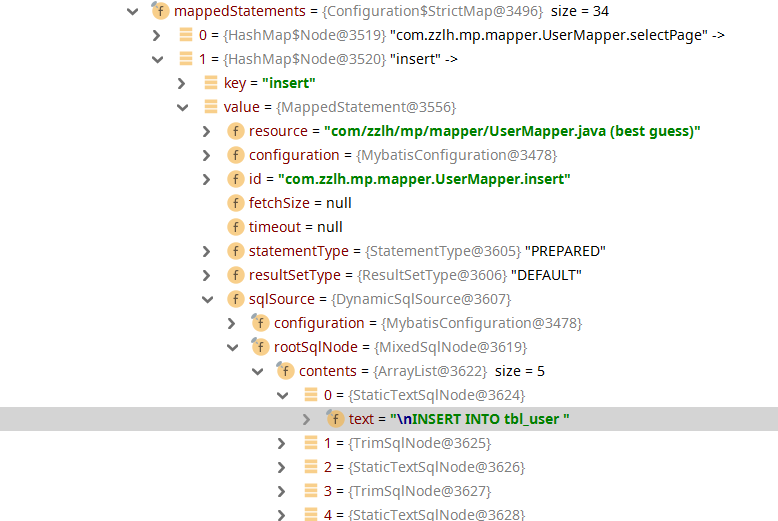The width and height of the screenshot is (778, 521).
Task: Collapse the sqlSource node
Action: 207,300
